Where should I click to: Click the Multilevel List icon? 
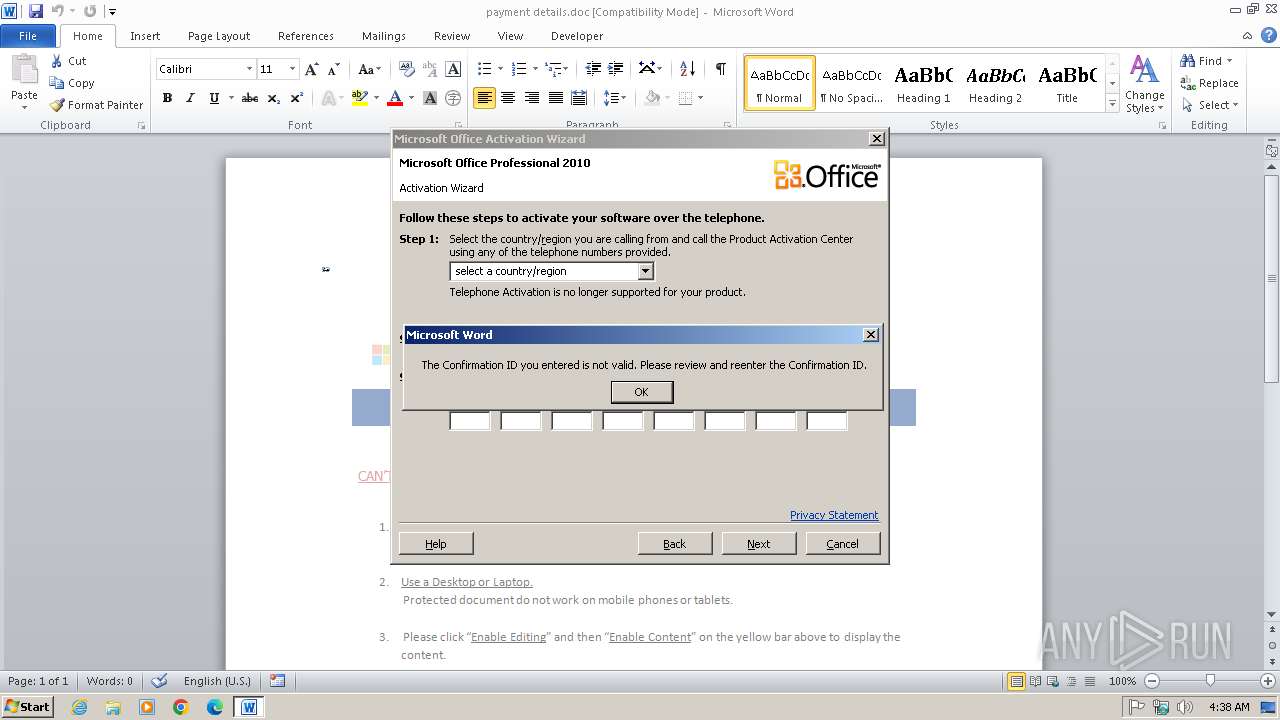[553, 69]
